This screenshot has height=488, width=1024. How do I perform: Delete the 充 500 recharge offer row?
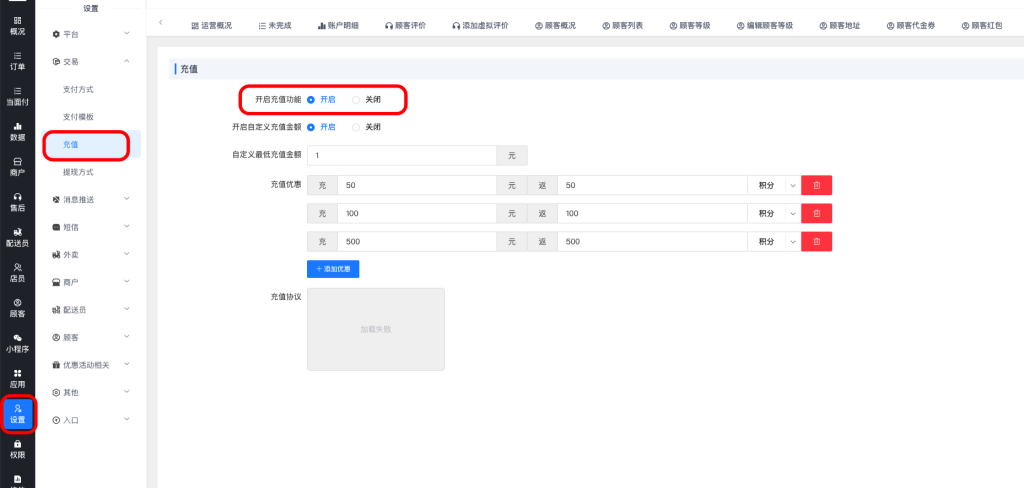(816, 242)
